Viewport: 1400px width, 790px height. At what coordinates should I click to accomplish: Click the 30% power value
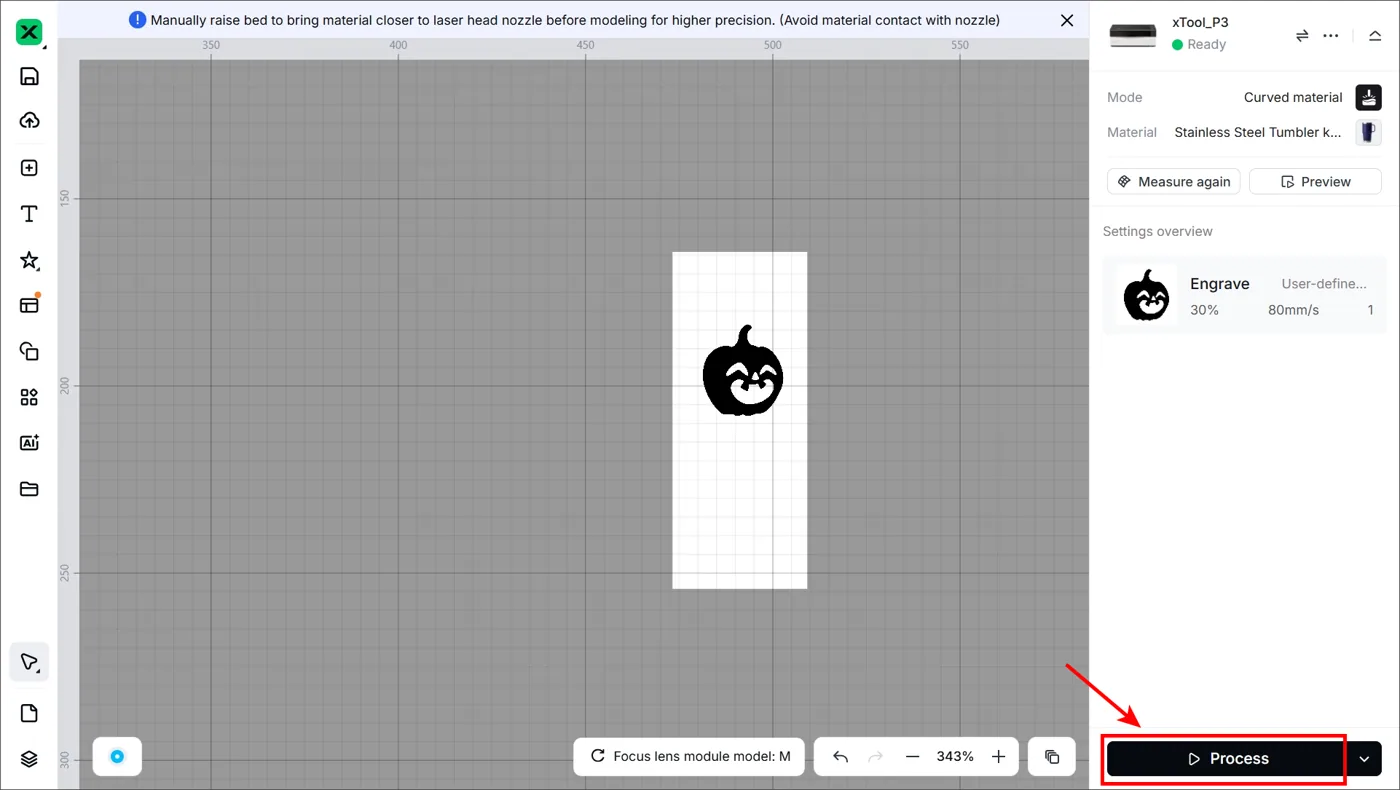tap(1204, 310)
